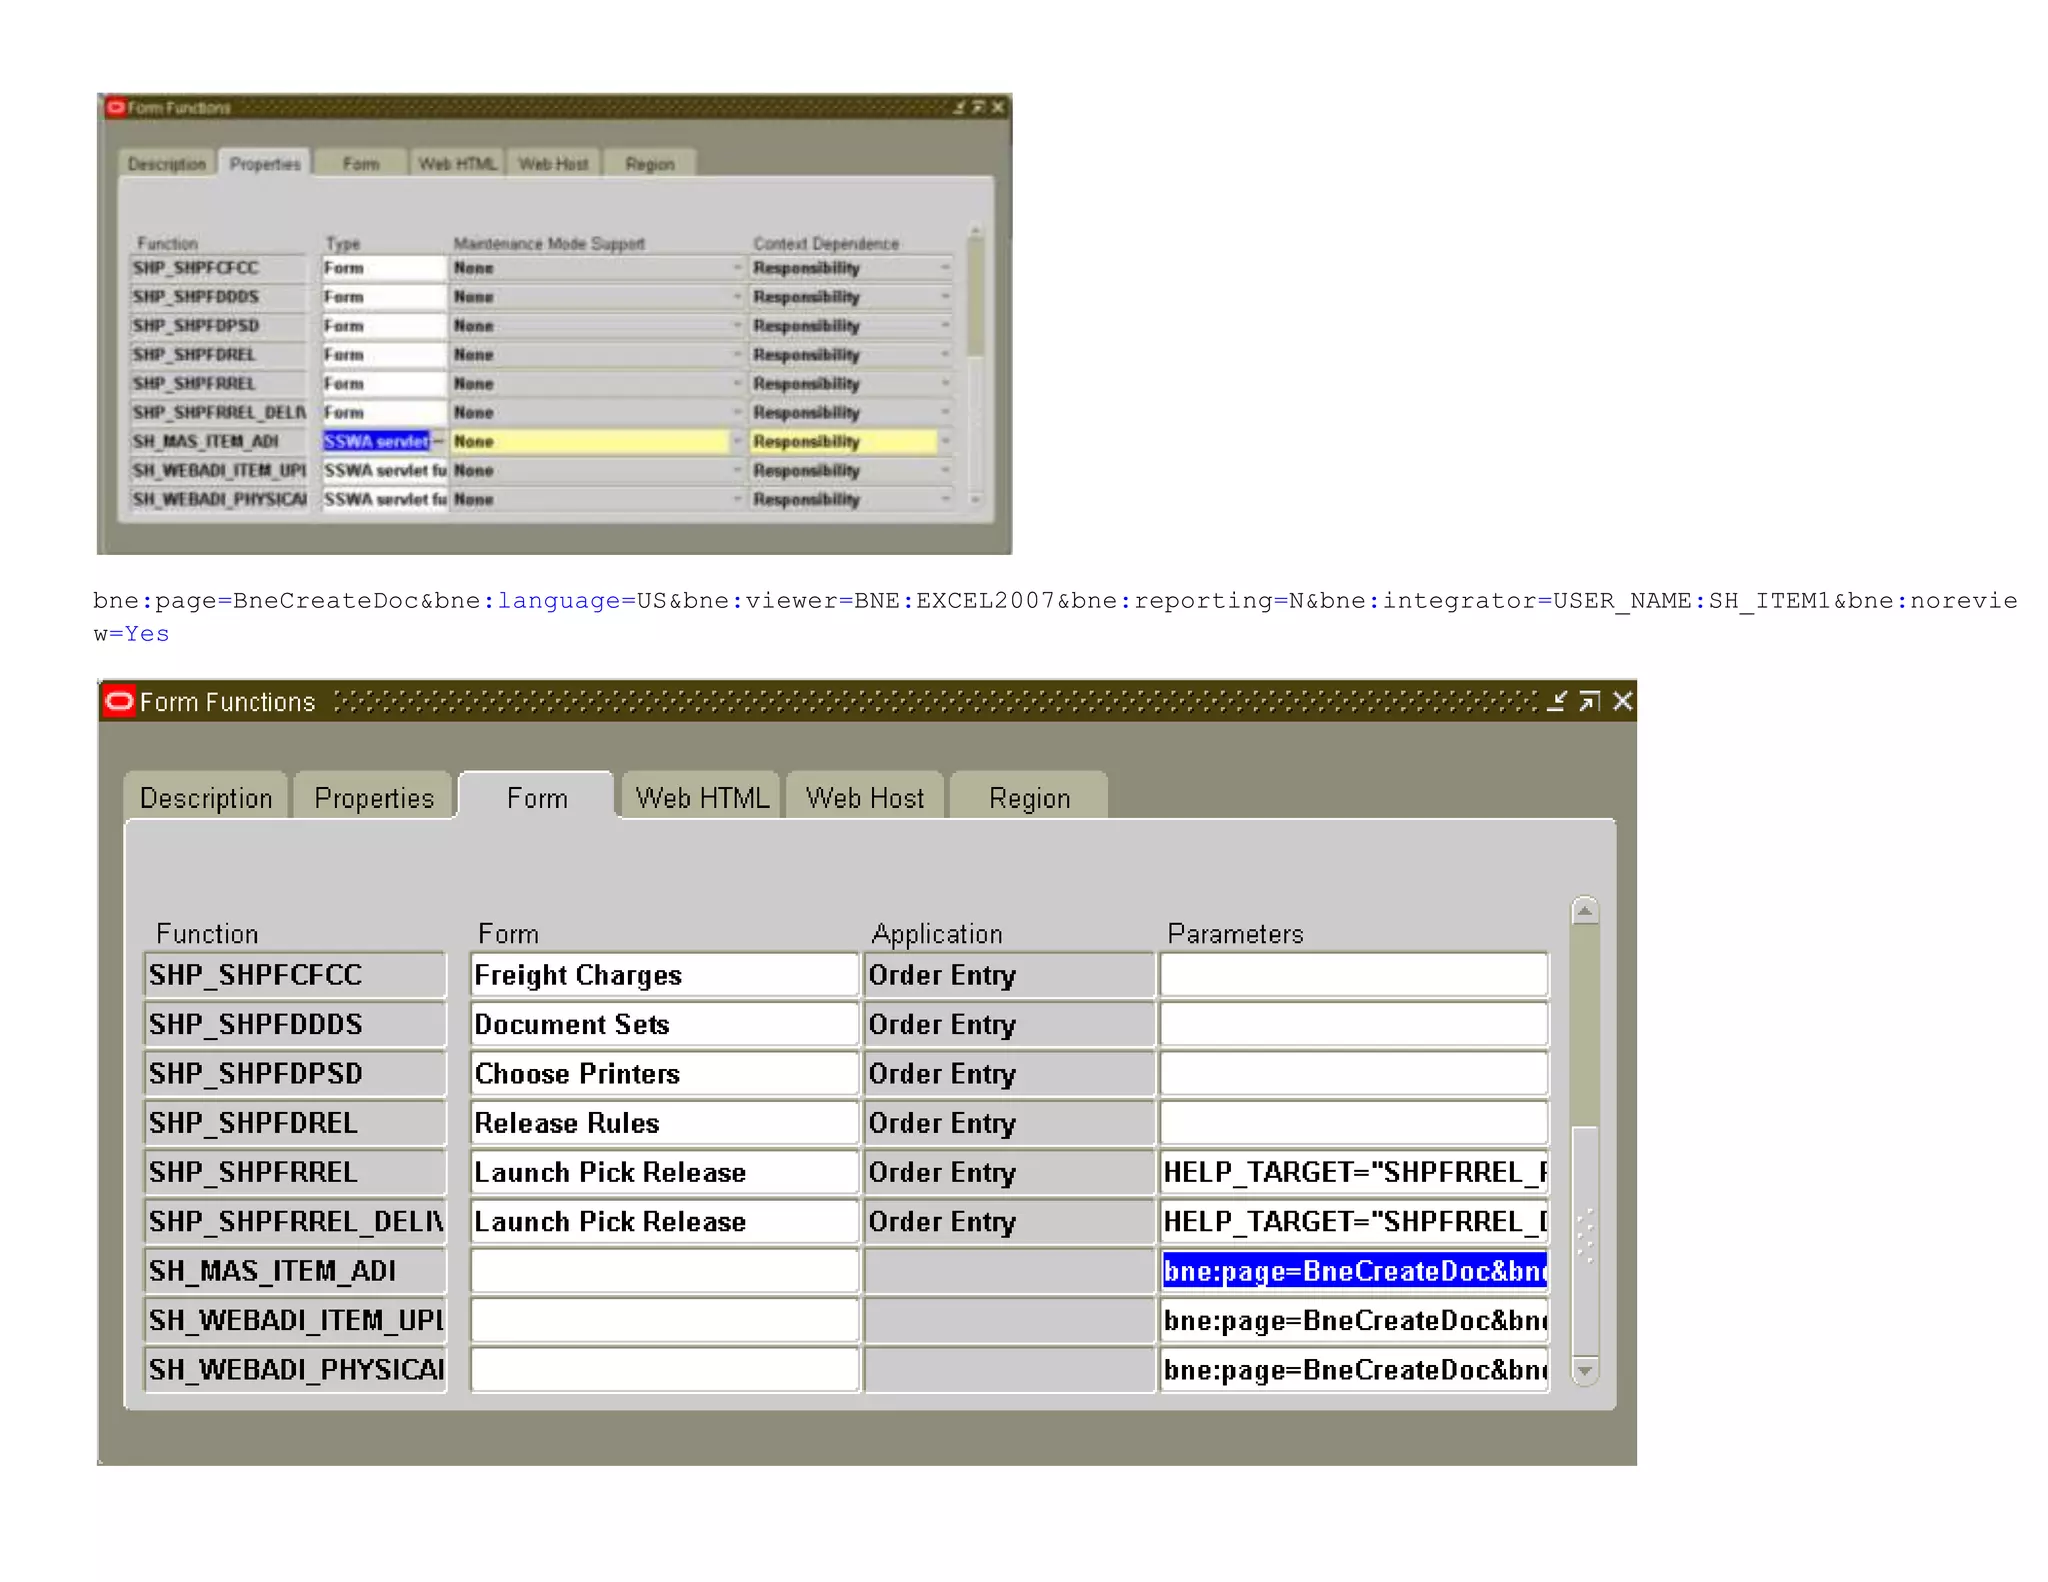Open Context Dependence dropdown for SHP_SHPFRREL

pyautogui.click(x=945, y=384)
